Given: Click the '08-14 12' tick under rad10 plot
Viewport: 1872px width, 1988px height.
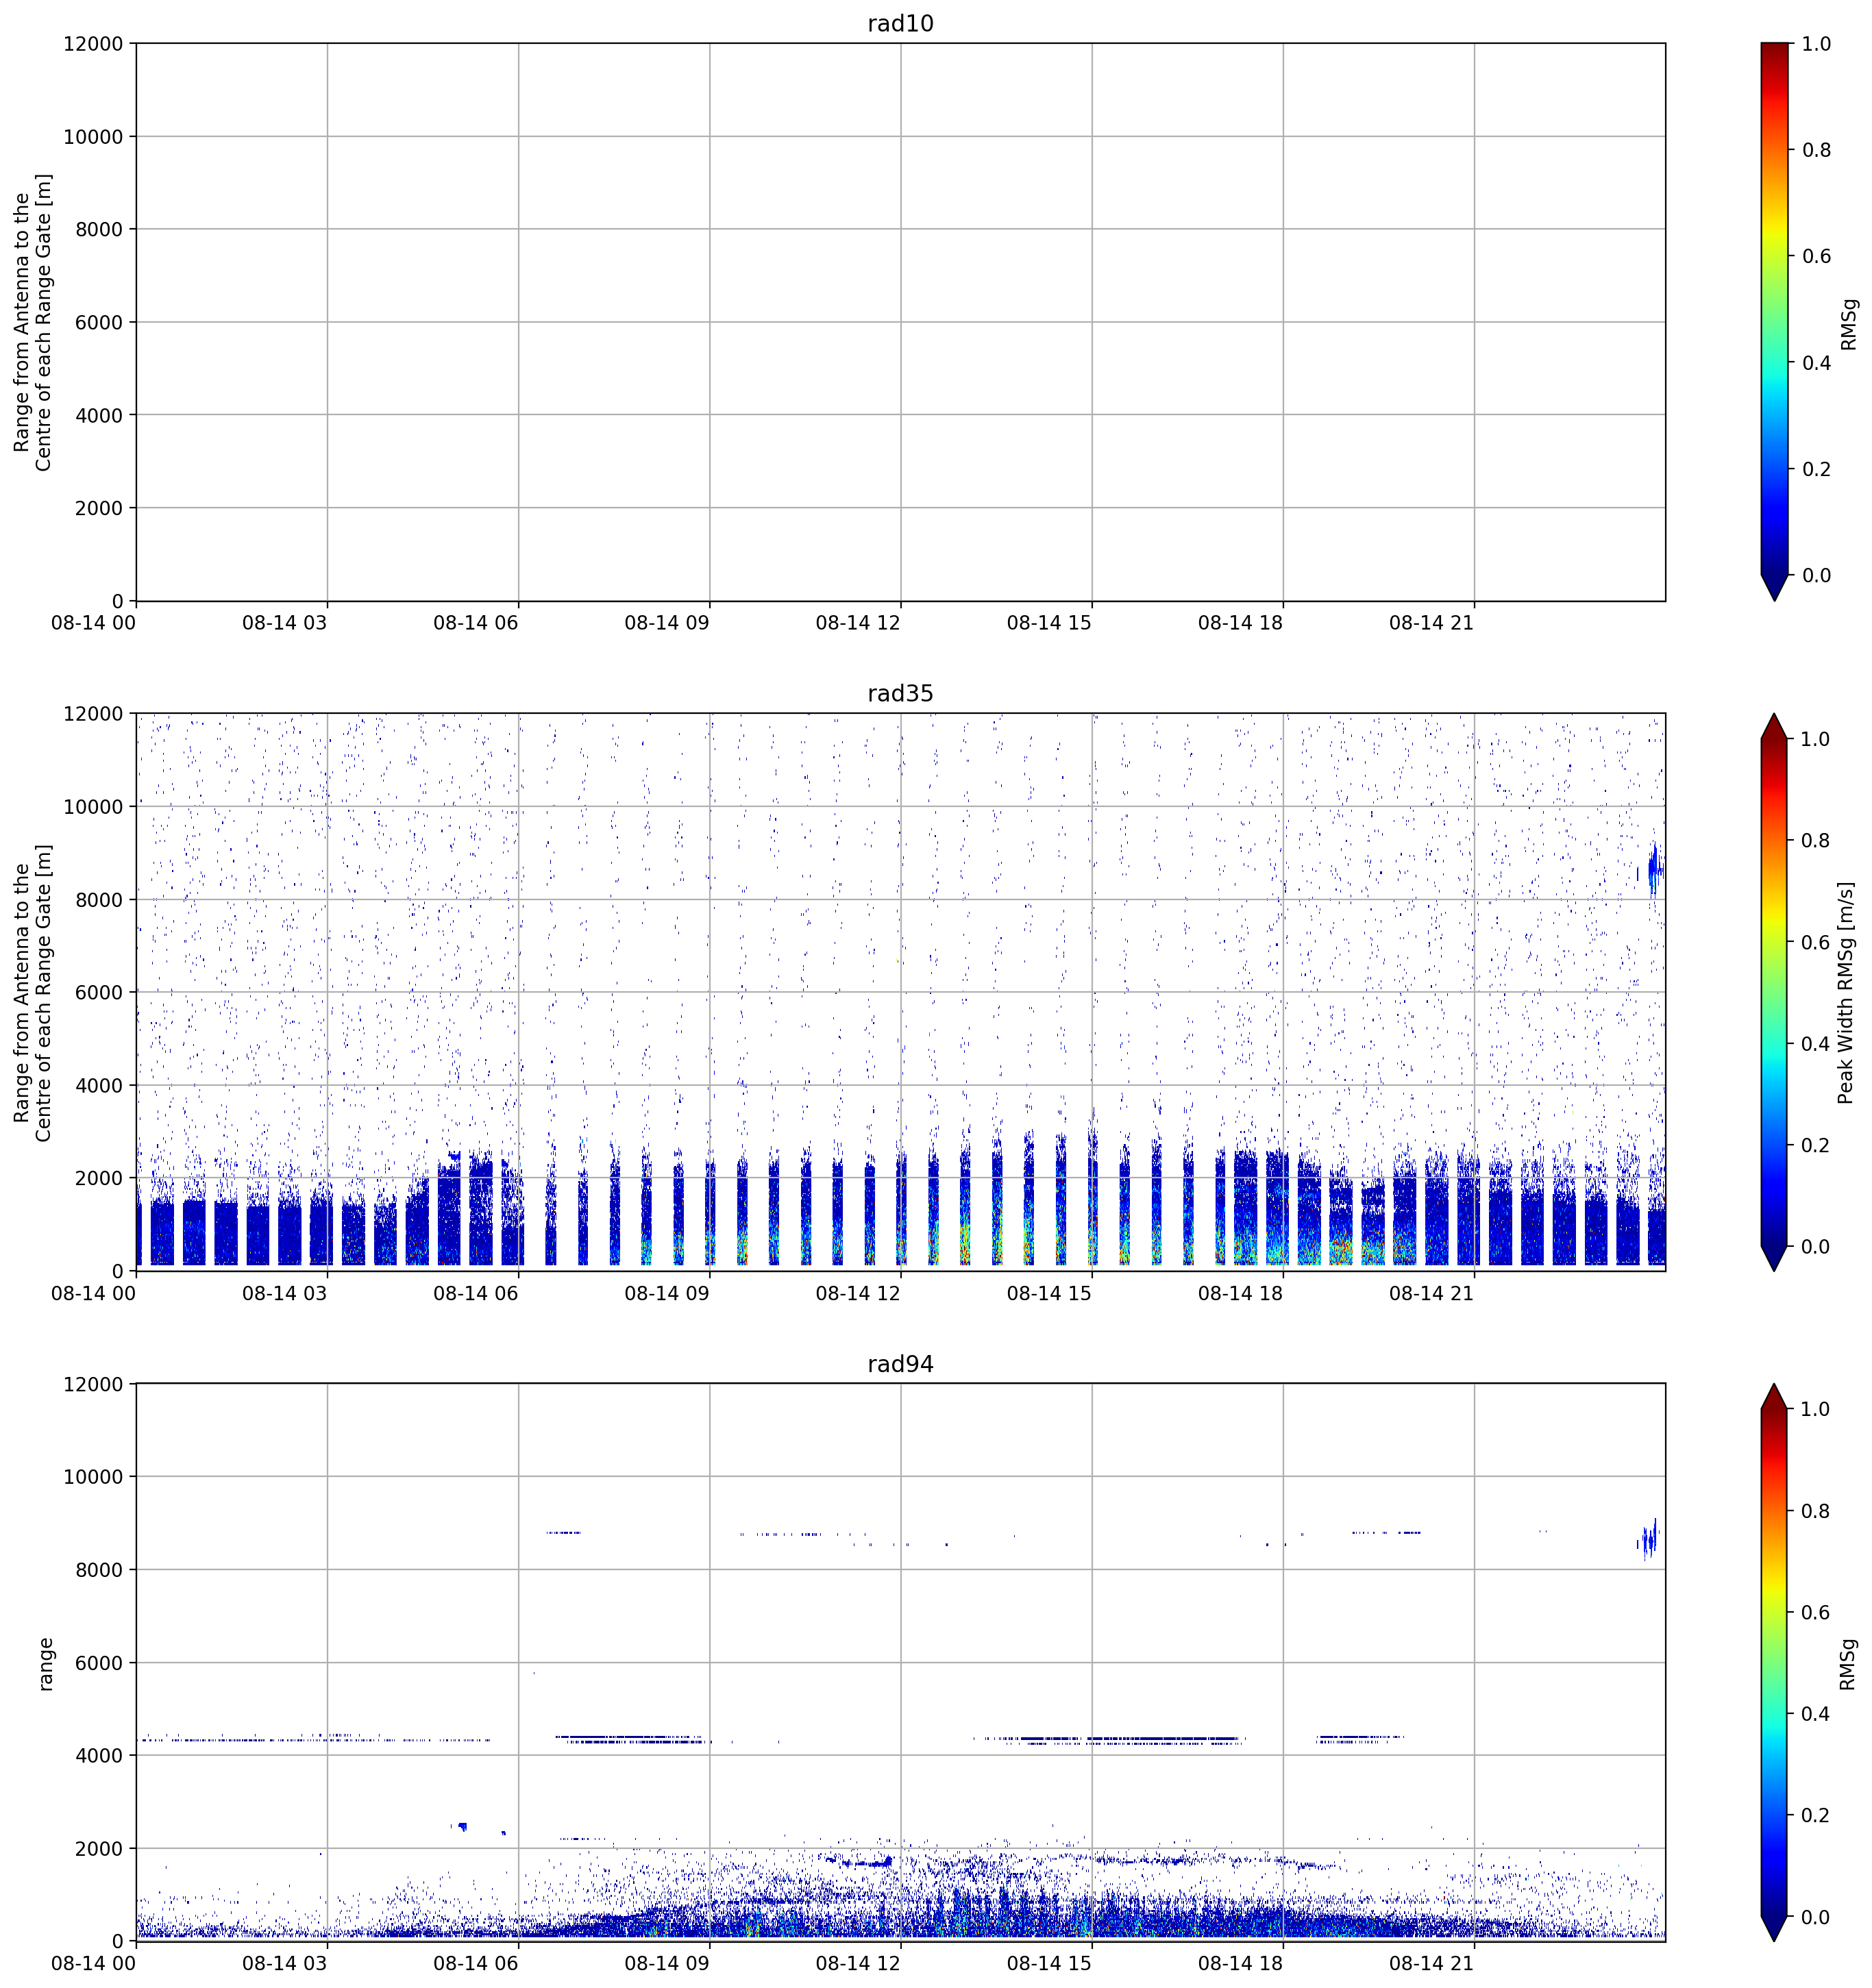Looking at the screenshot, I should click(x=858, y=623).
